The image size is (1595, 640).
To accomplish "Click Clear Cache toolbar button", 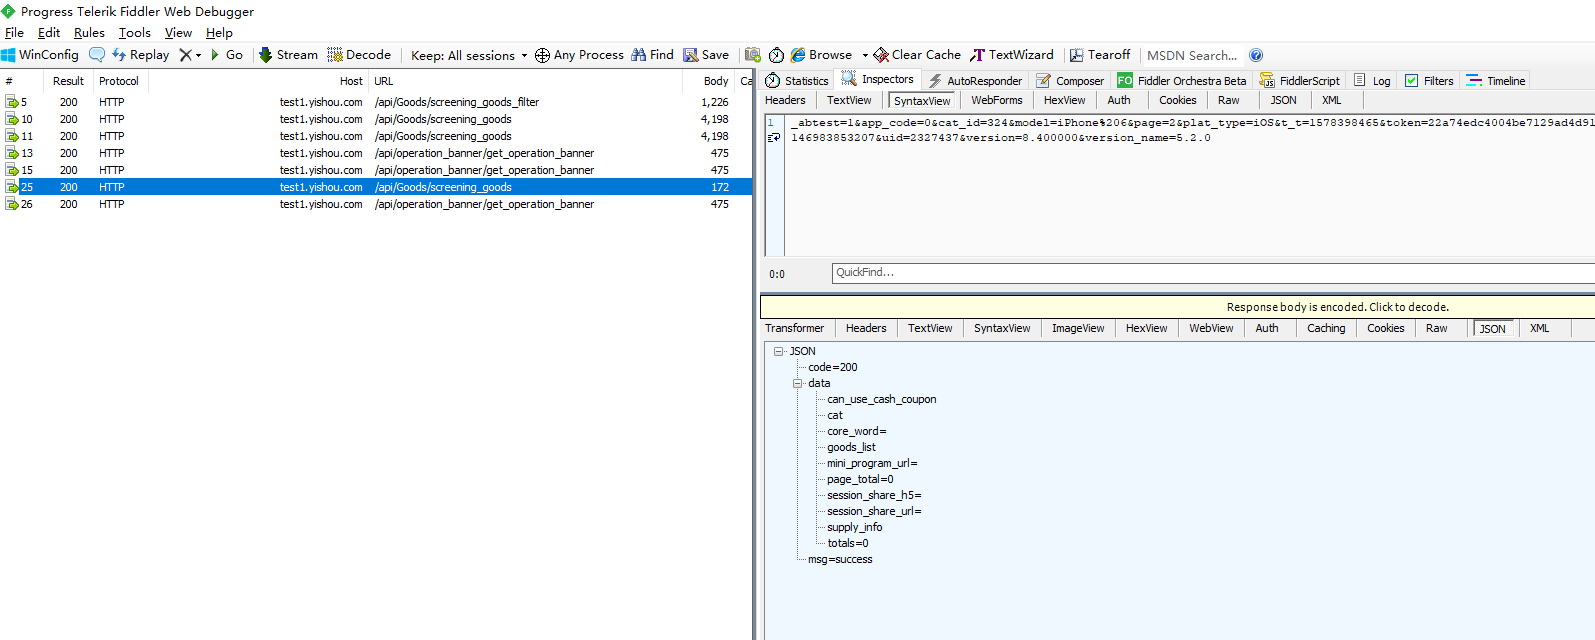I will (917, 55).
